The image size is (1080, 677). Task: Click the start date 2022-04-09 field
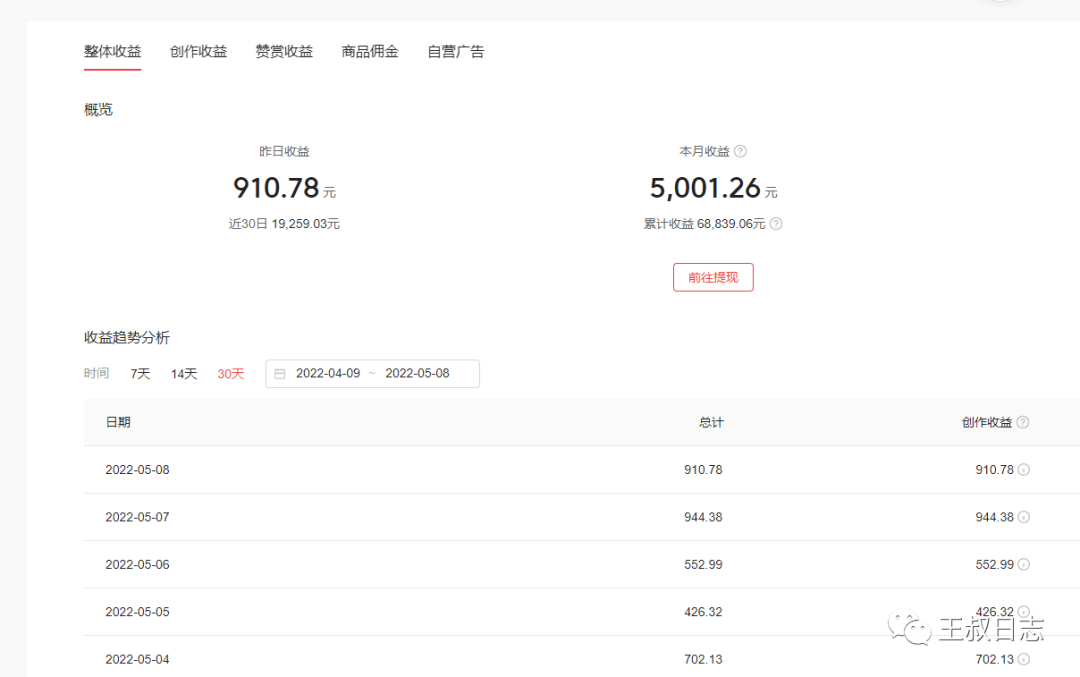point(328,373)
